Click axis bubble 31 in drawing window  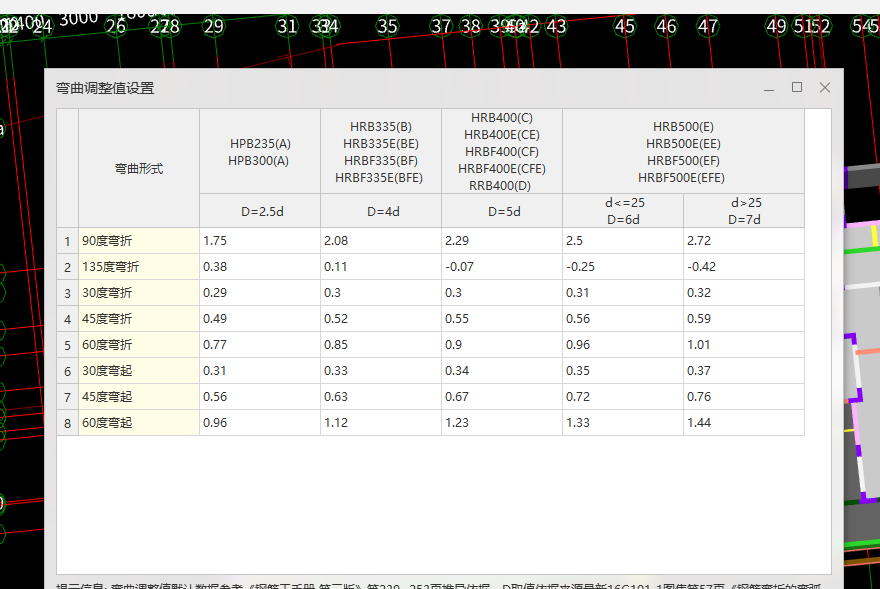click(x=287, y=26)
